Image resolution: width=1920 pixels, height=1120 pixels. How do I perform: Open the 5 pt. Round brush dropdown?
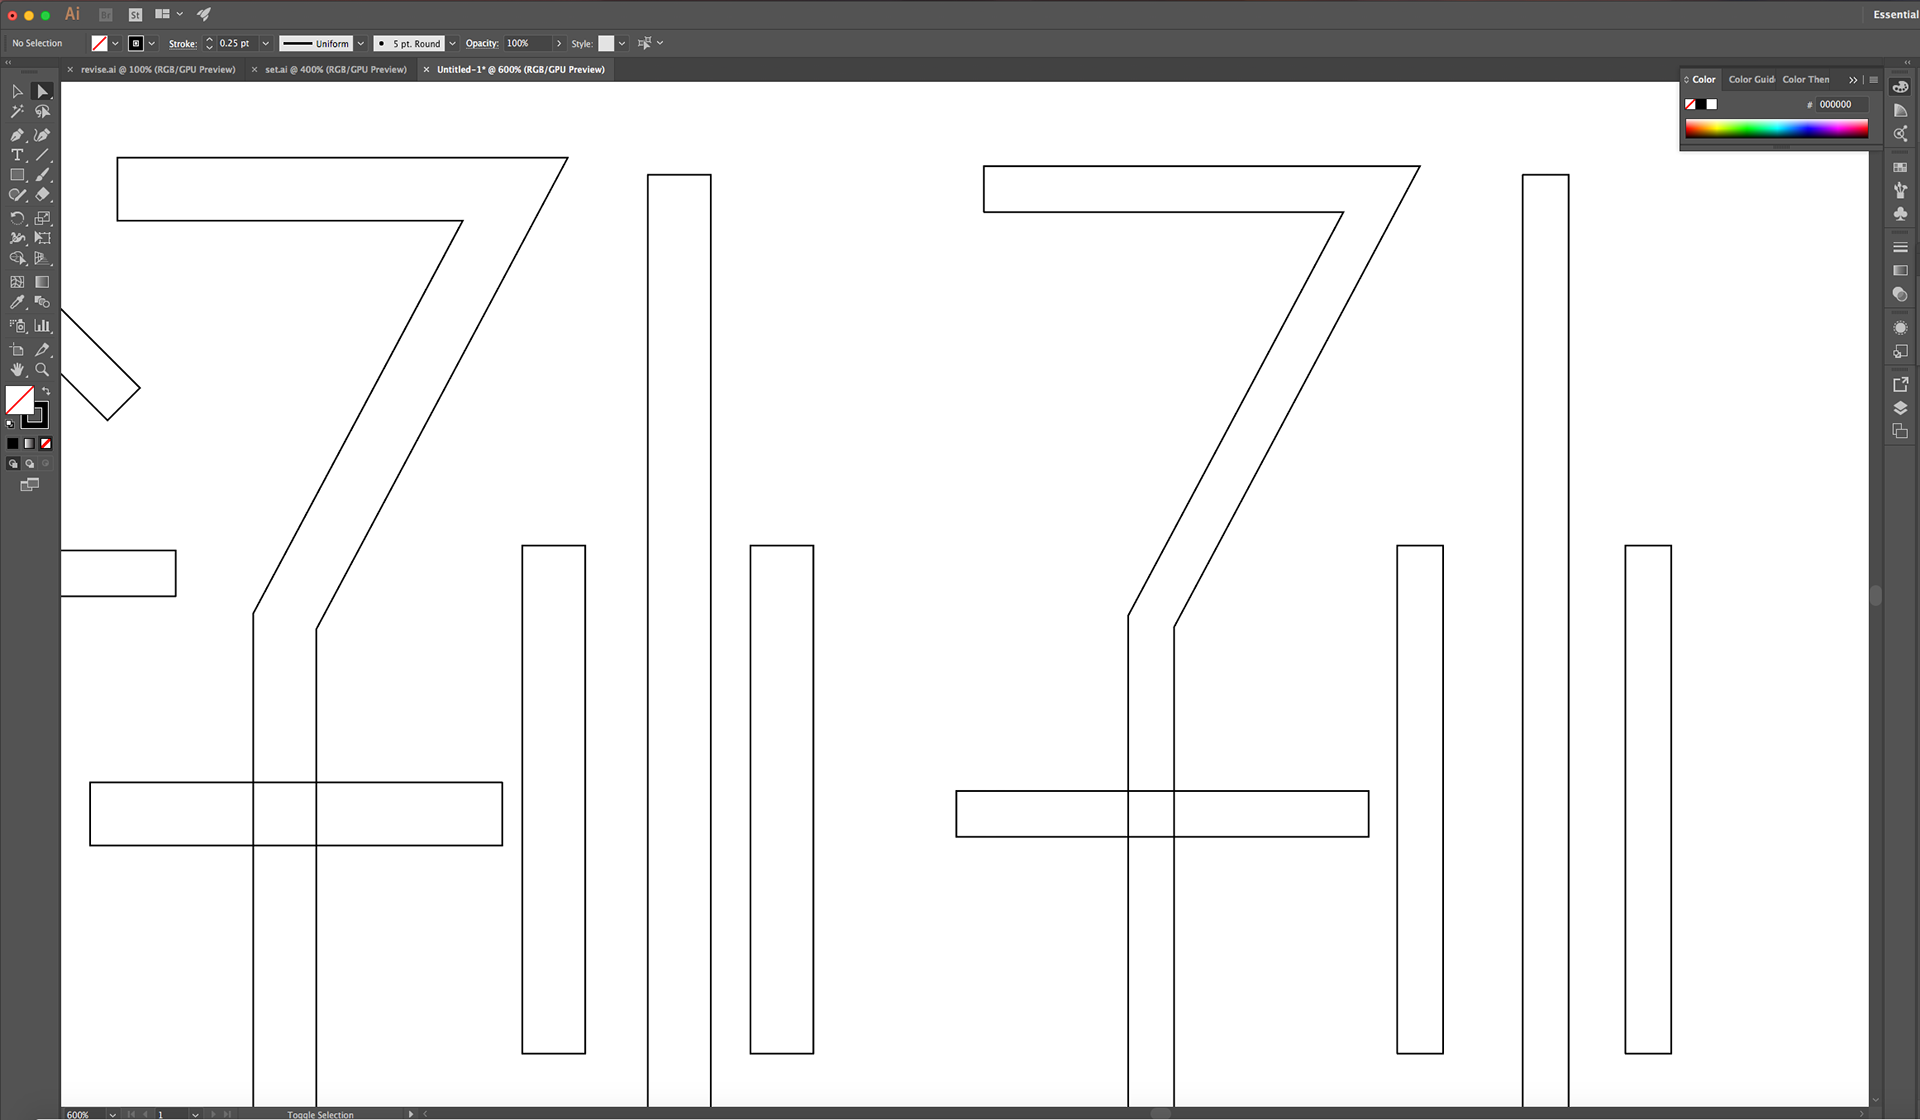[453, 44]
